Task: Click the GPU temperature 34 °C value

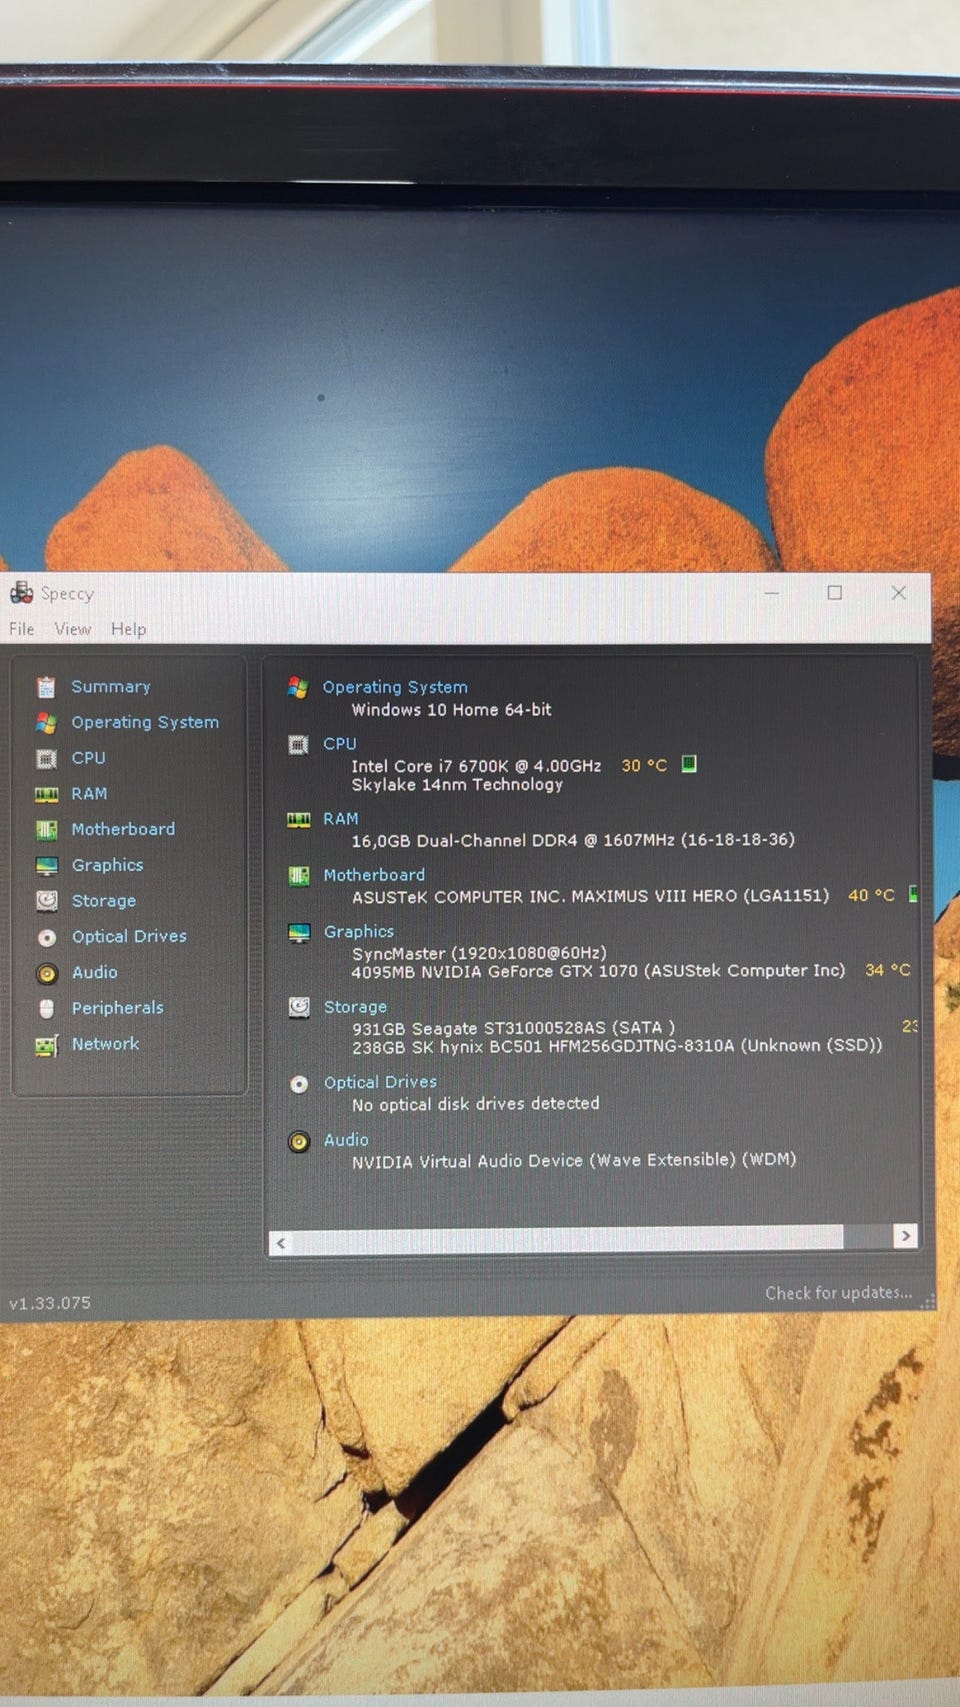Action: (x=888, y=970)
